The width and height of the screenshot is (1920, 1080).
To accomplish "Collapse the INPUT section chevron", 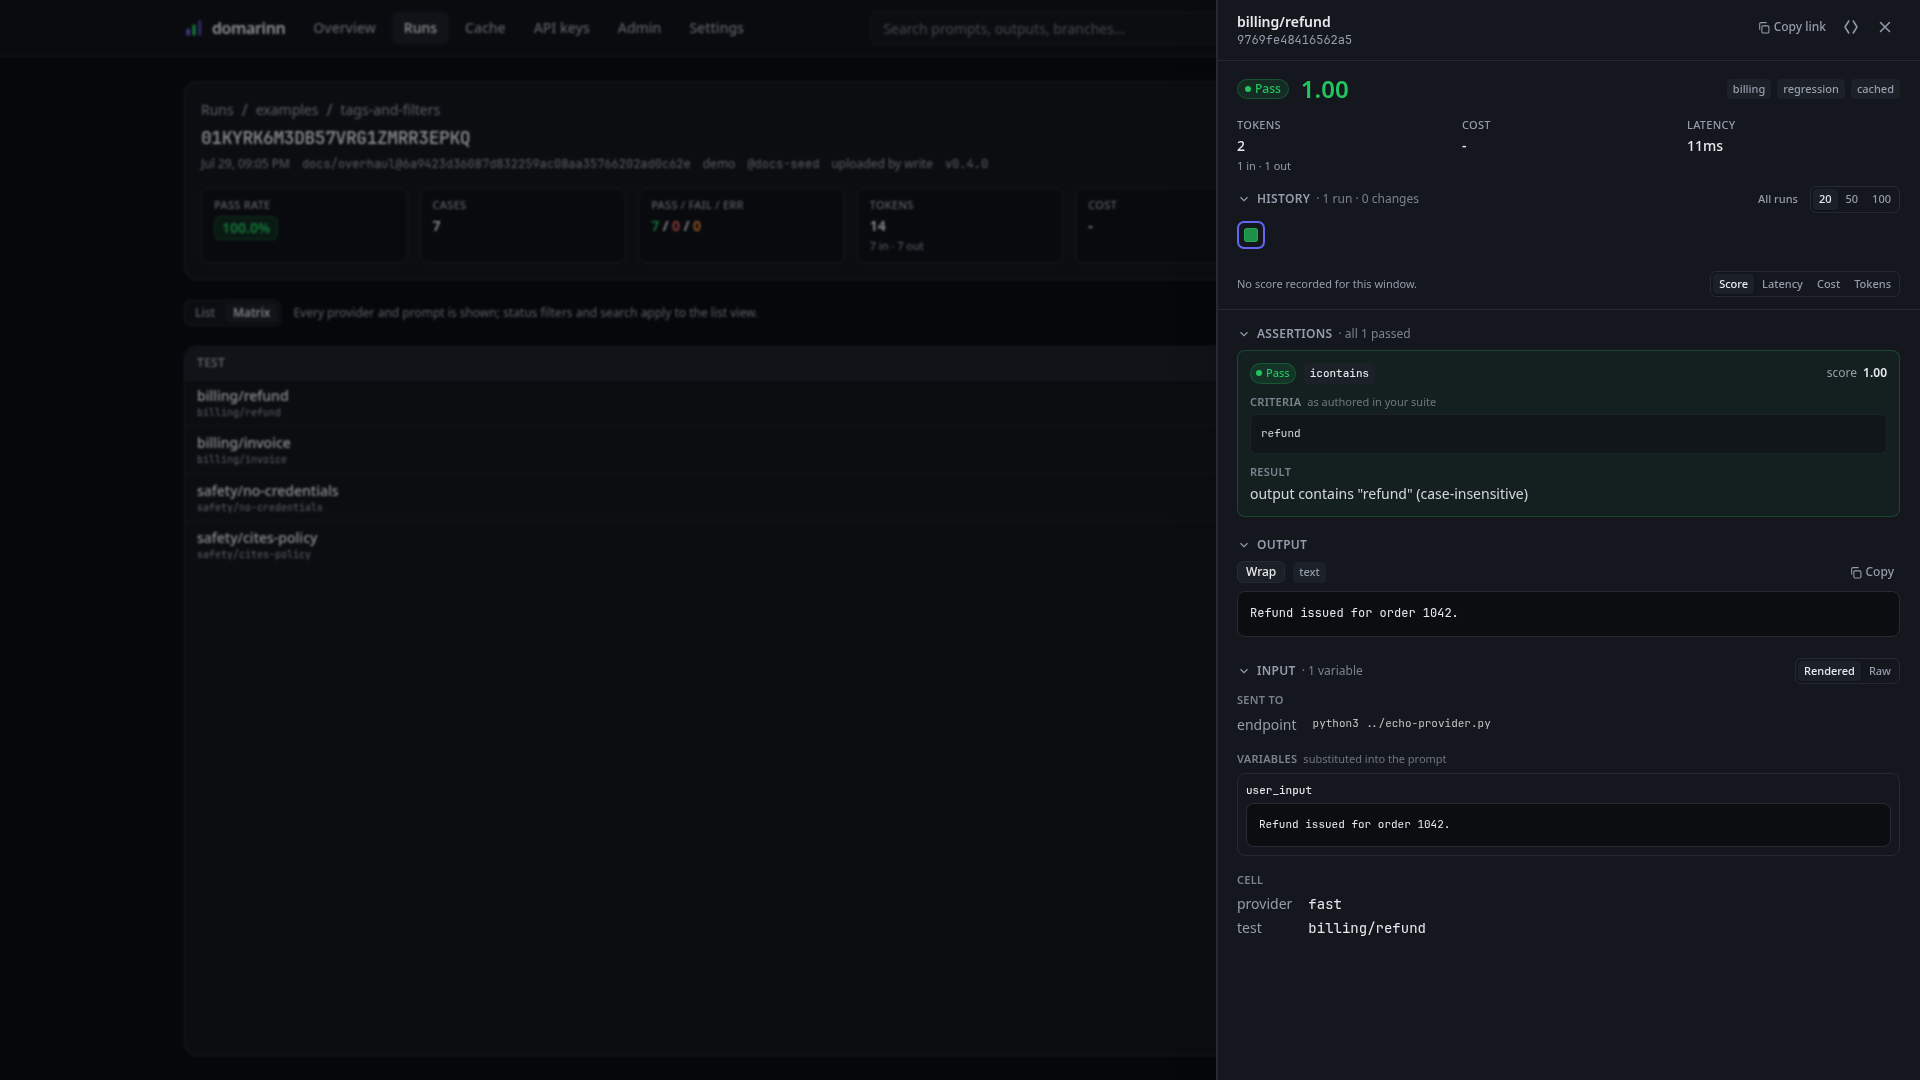I will 1244,671.
